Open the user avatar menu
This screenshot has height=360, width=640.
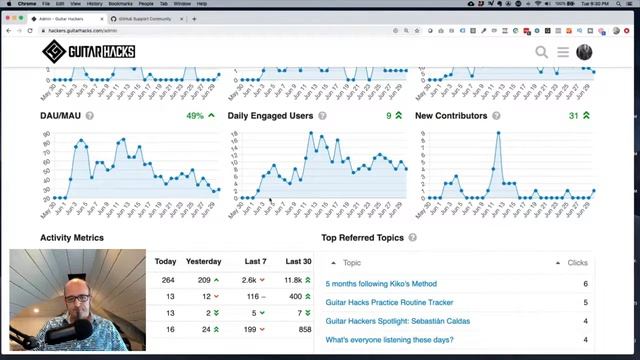click(x=584, y=52)
